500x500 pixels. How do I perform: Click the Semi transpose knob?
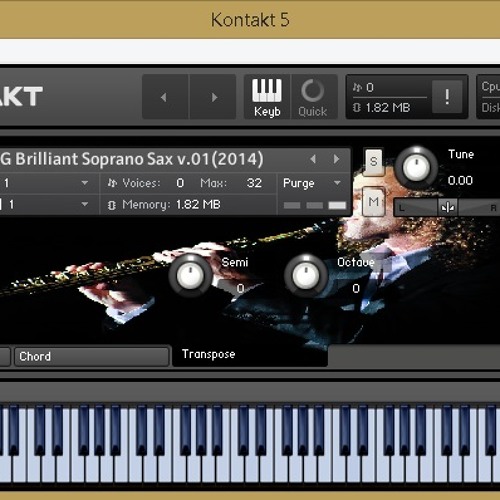pos(190,276)
